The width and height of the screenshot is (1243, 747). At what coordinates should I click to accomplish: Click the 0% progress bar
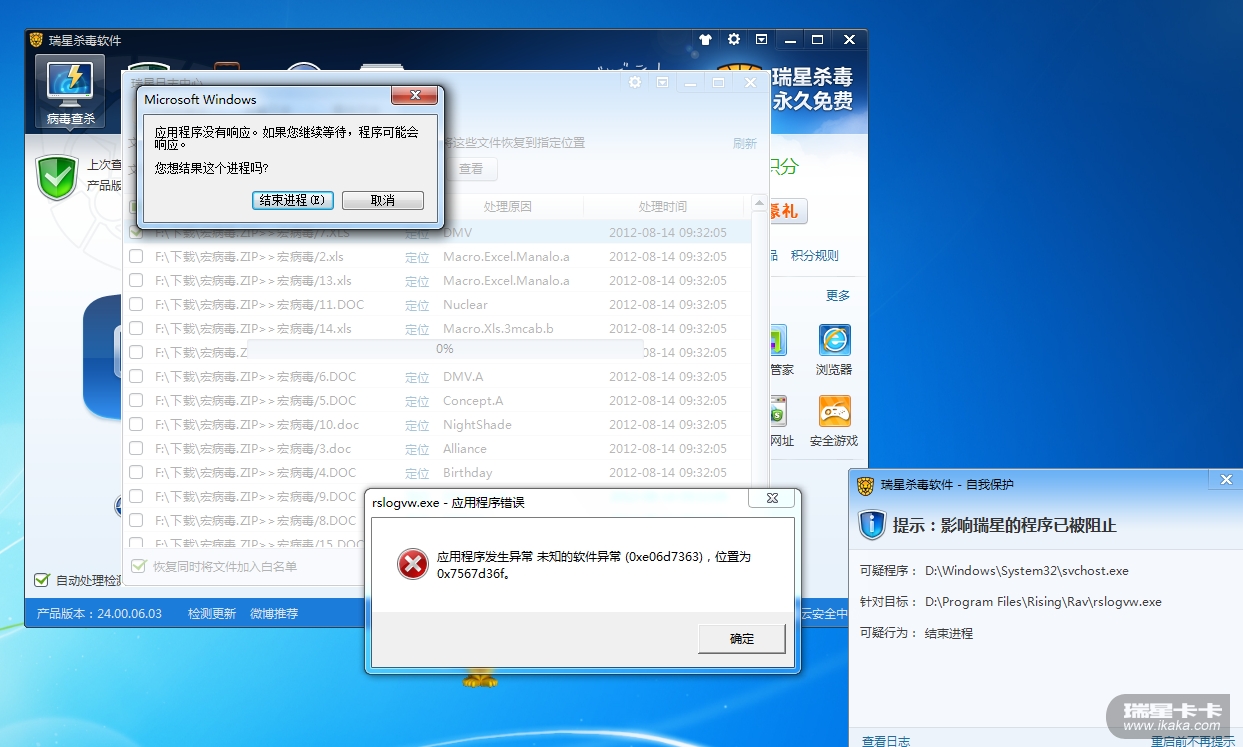click(x=445, y=349)
